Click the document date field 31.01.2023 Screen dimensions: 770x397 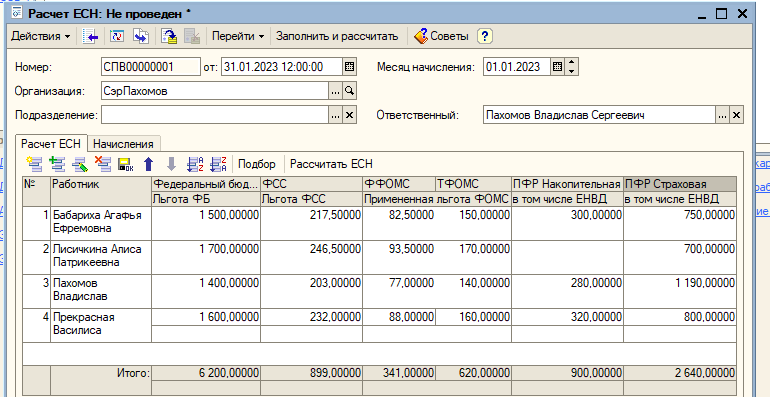coord(282,67)
